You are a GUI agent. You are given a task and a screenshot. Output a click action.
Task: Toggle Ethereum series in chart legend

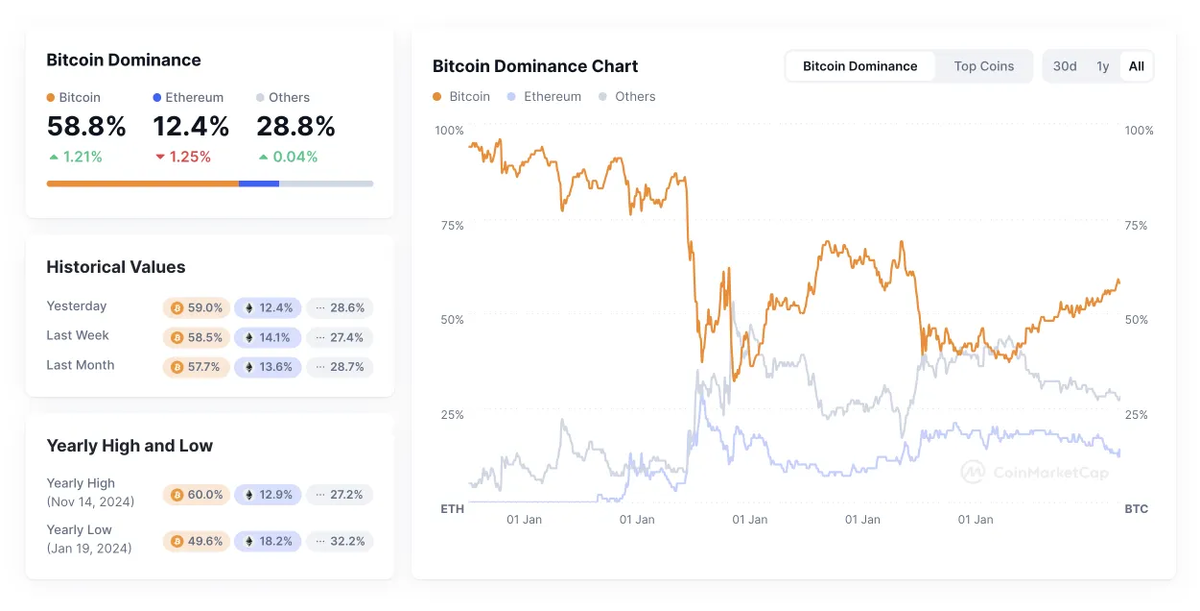(x=545, y=97)
